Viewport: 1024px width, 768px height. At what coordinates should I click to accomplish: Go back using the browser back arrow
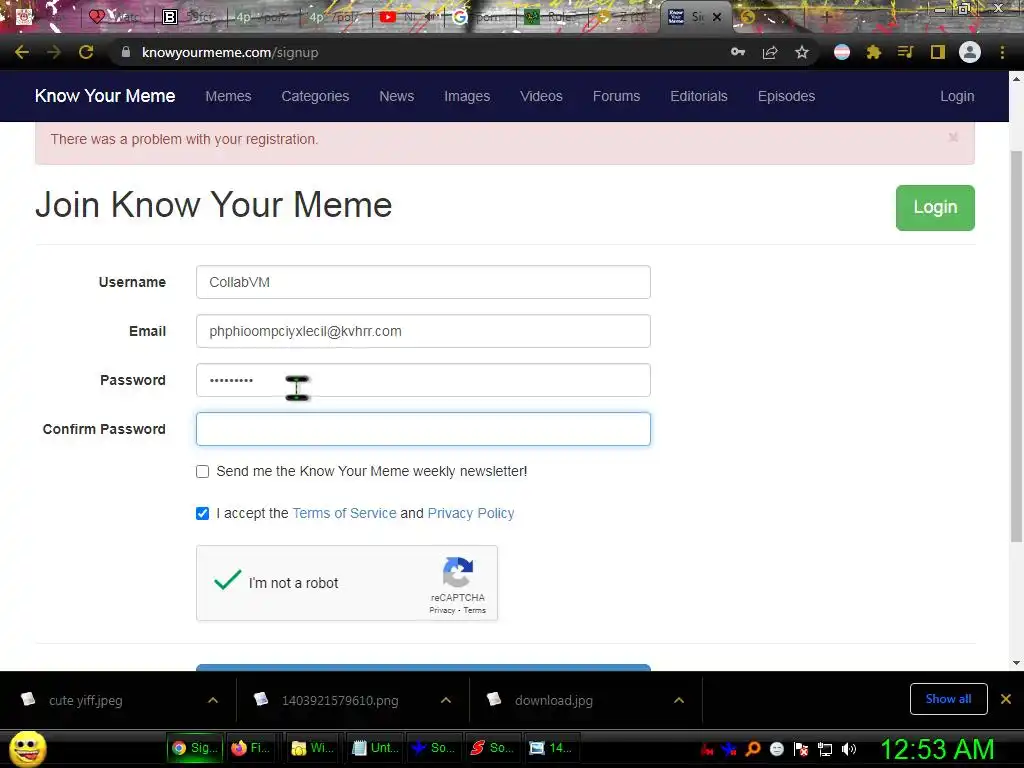point(22,52)
